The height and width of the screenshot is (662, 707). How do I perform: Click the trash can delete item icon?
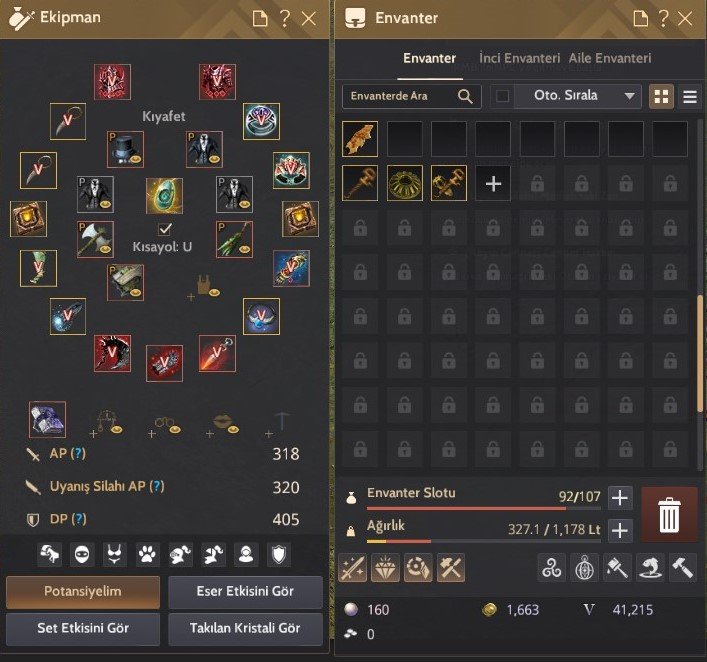tap(669, 515)
